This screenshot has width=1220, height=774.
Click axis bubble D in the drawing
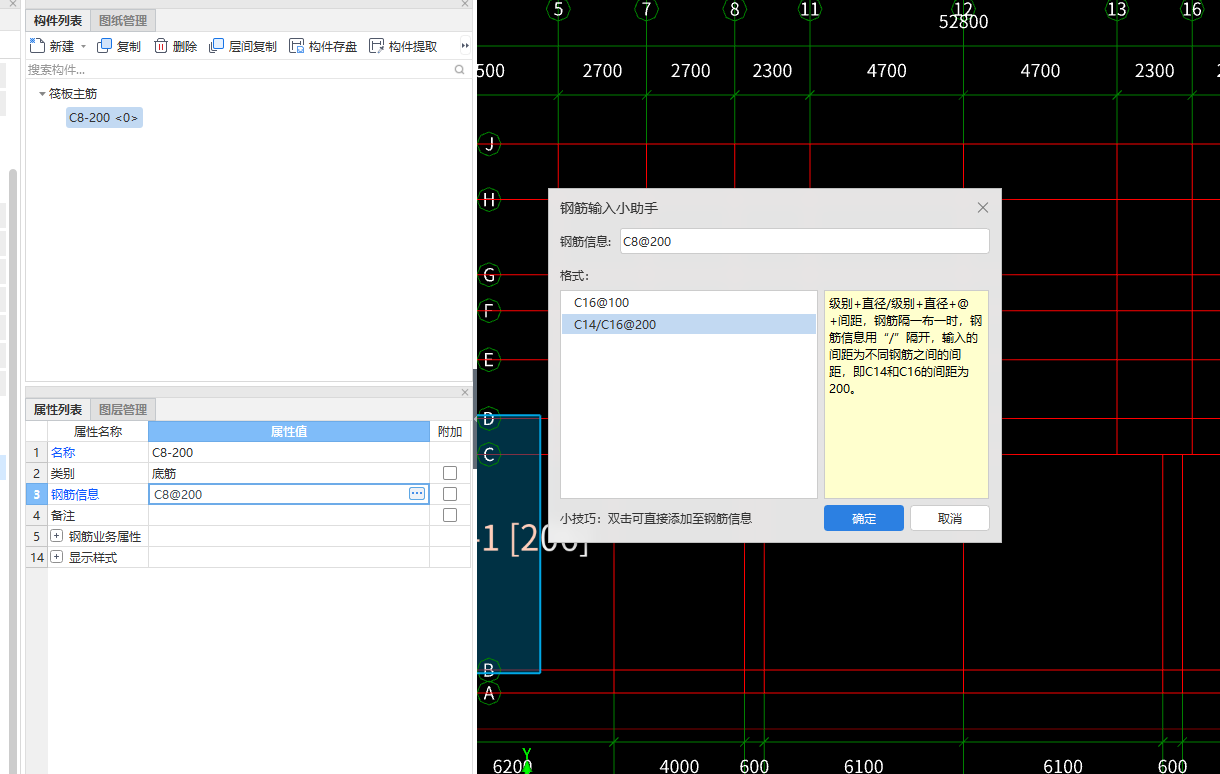[x=489, y=418]
